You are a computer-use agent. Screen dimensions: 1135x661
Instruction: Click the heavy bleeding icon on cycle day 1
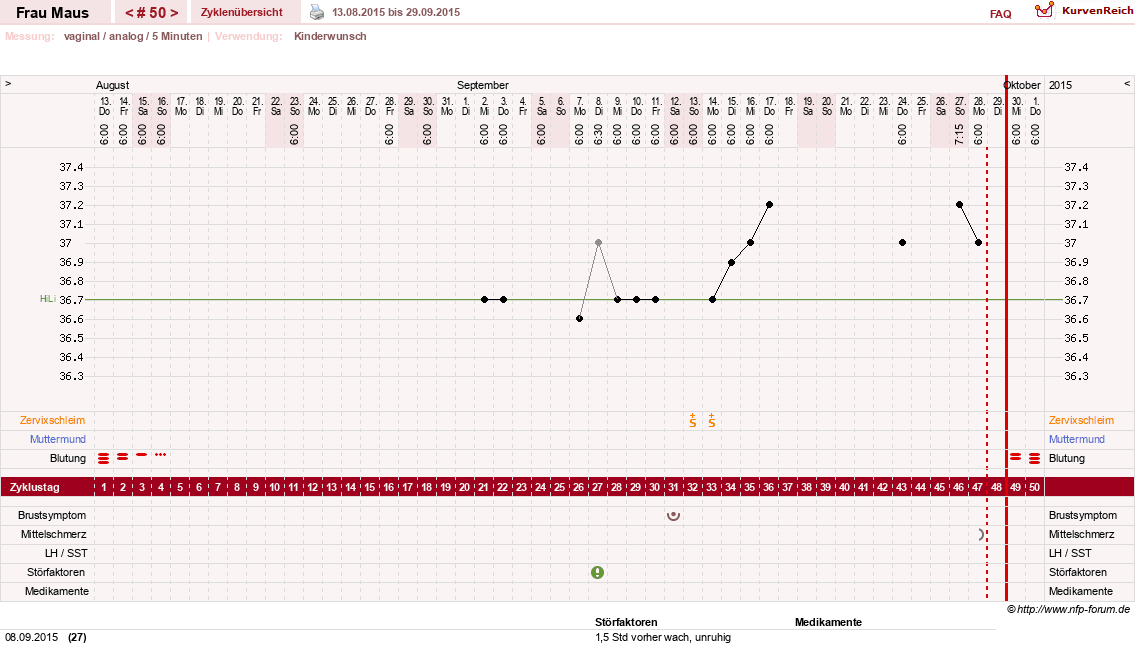tap(104, 458)
